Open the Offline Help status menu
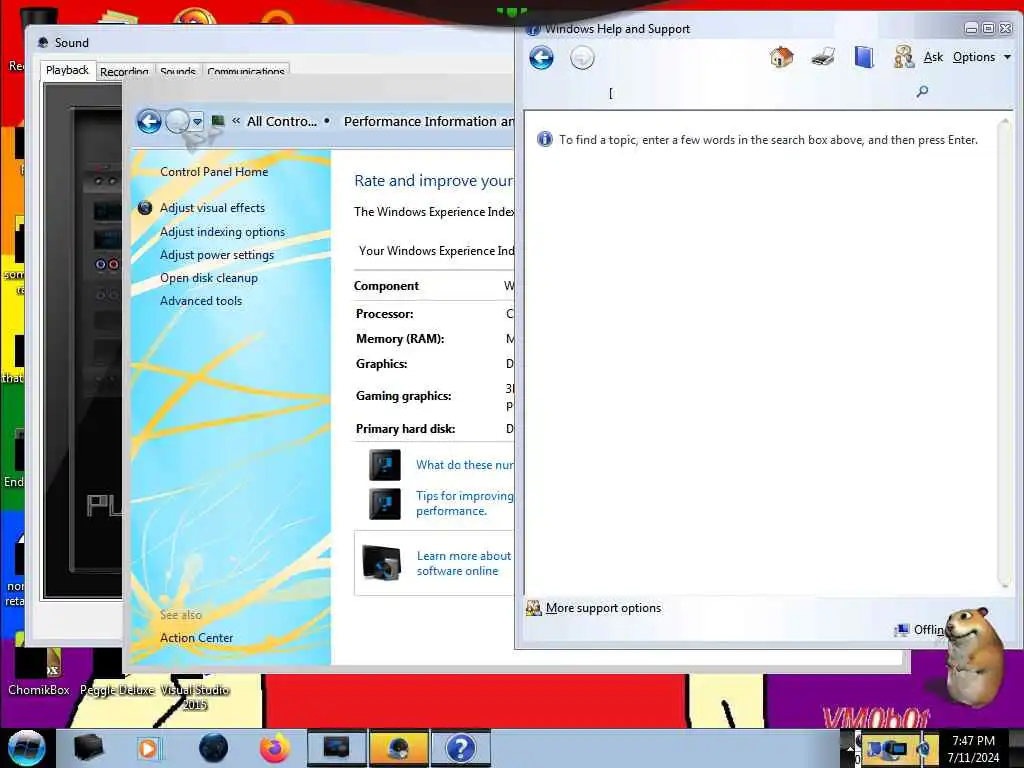 pyautogui.click(x=921, y=630)
